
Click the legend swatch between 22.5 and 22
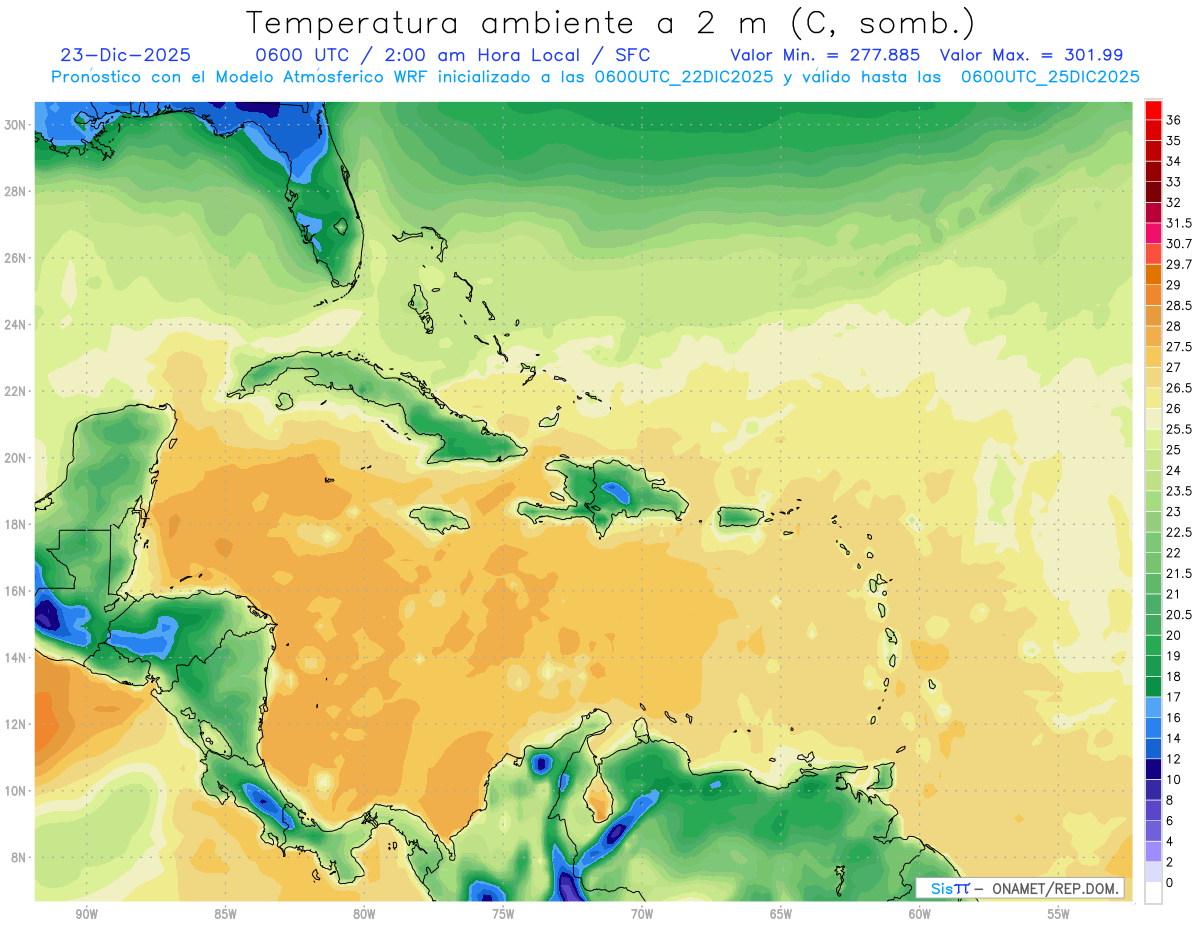click(x=1153, y=543)
